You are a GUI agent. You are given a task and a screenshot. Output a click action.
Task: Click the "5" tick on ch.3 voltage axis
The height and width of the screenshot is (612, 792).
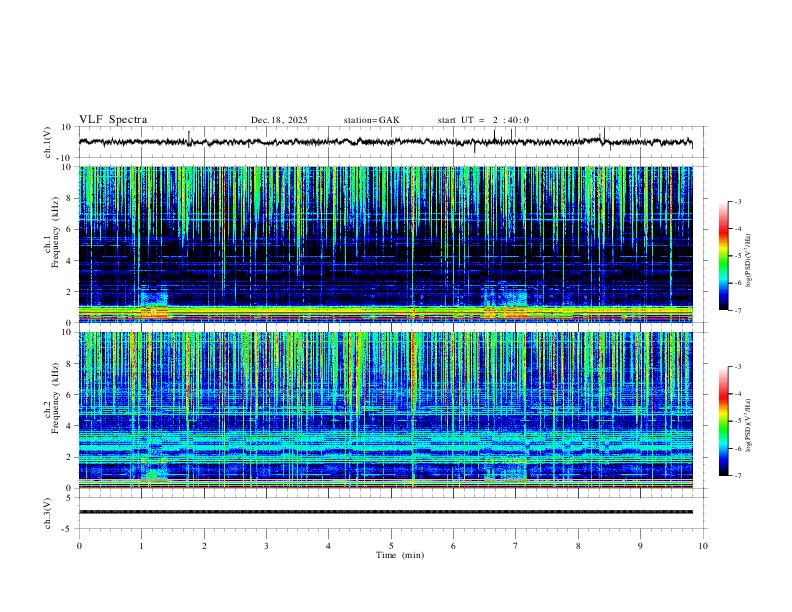pos(70,498)
